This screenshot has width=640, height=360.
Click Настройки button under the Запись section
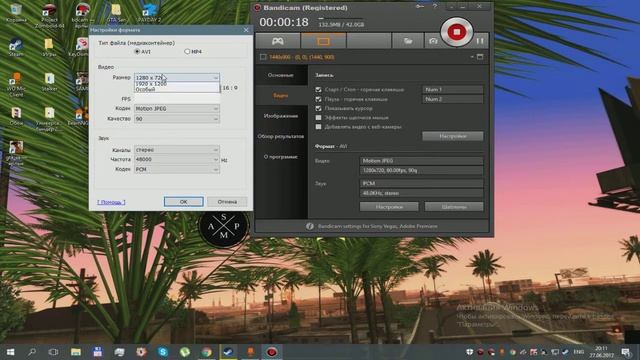click(453, 136)
